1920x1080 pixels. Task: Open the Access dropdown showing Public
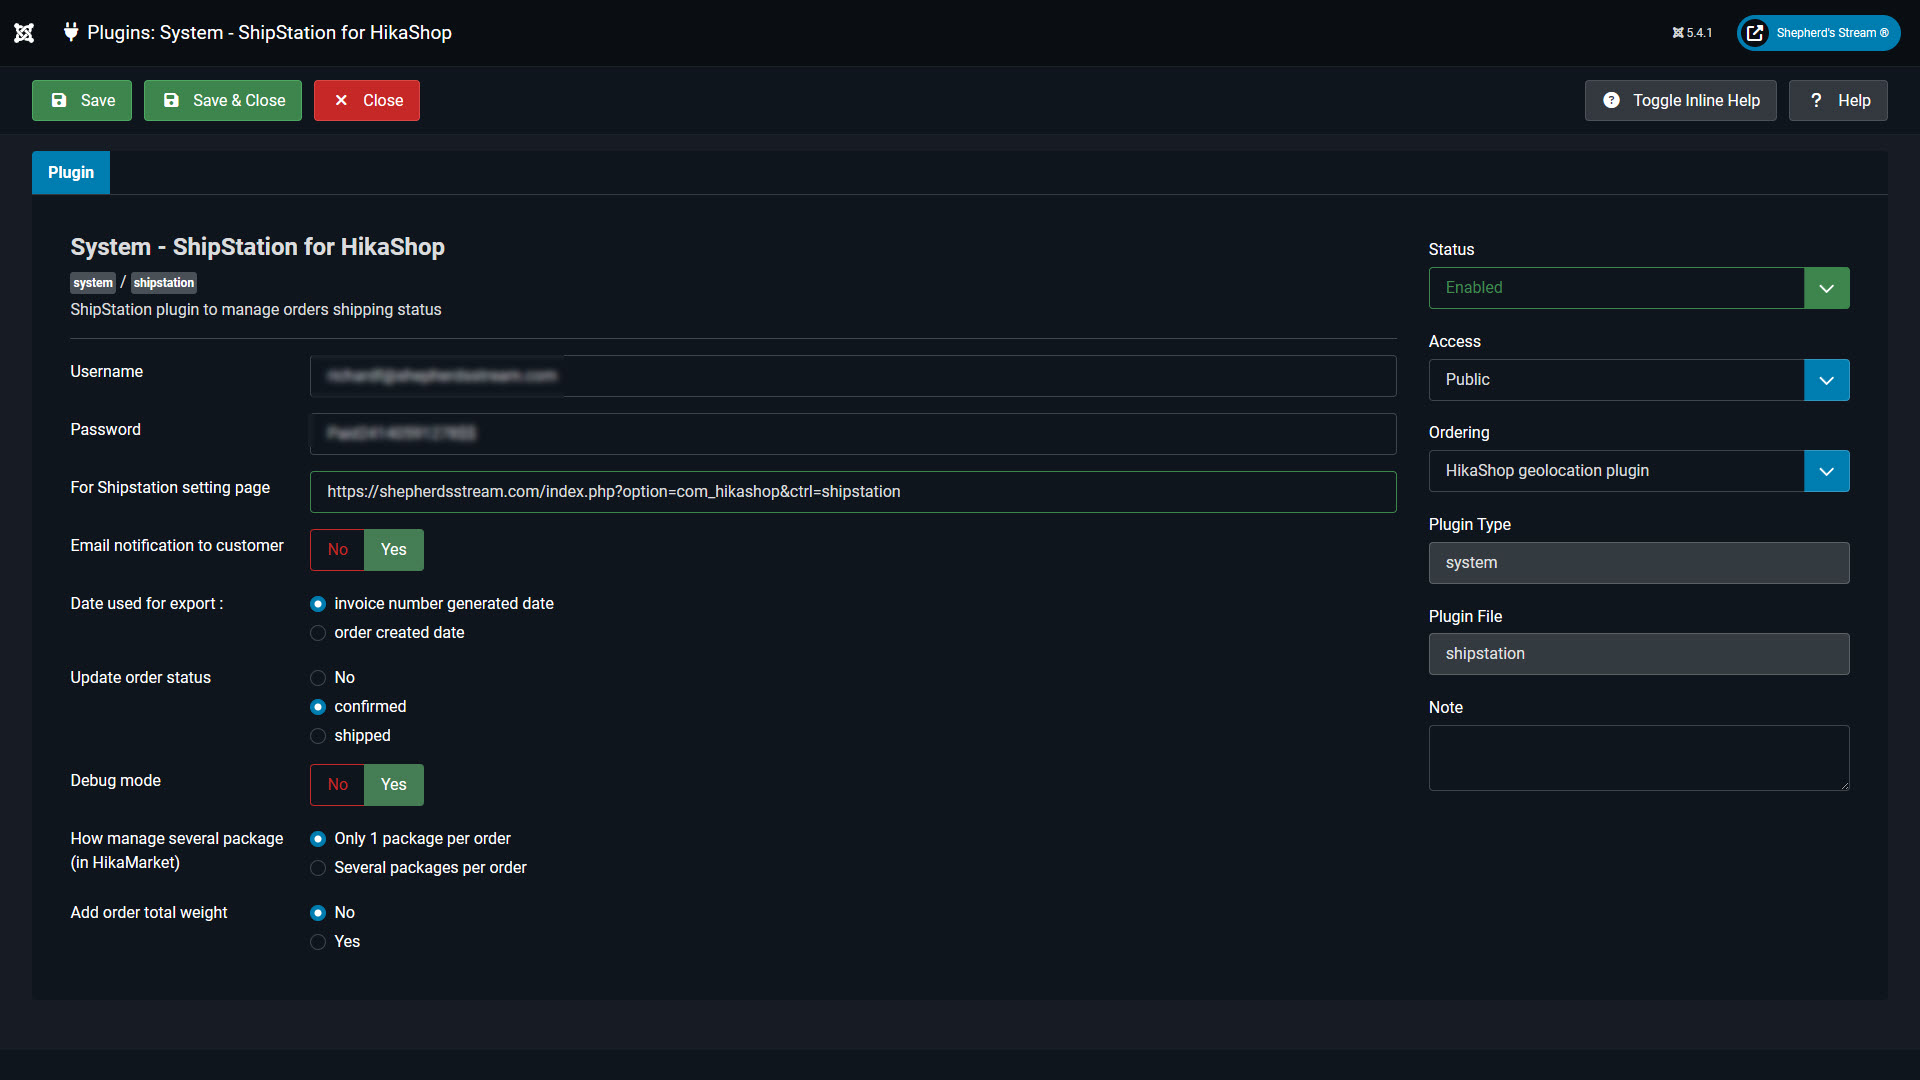coord(1638,380)
